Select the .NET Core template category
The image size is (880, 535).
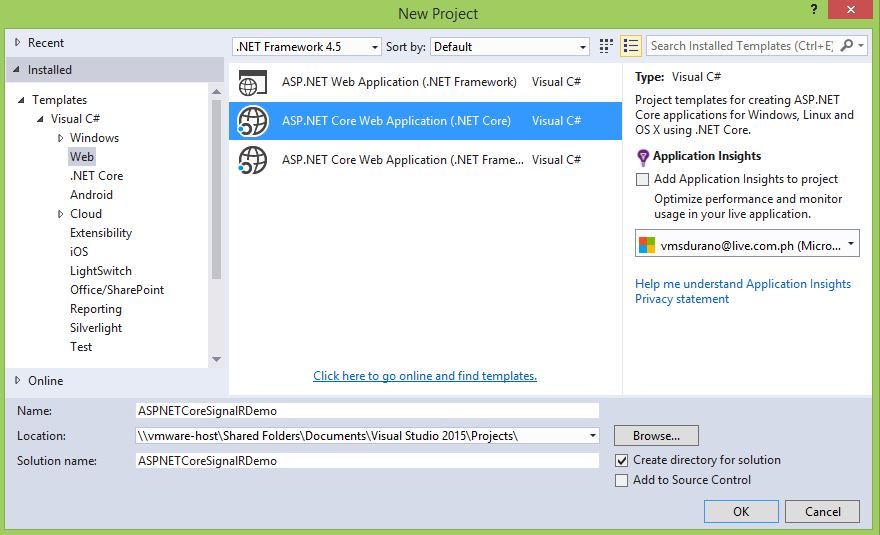pos(96,176)
